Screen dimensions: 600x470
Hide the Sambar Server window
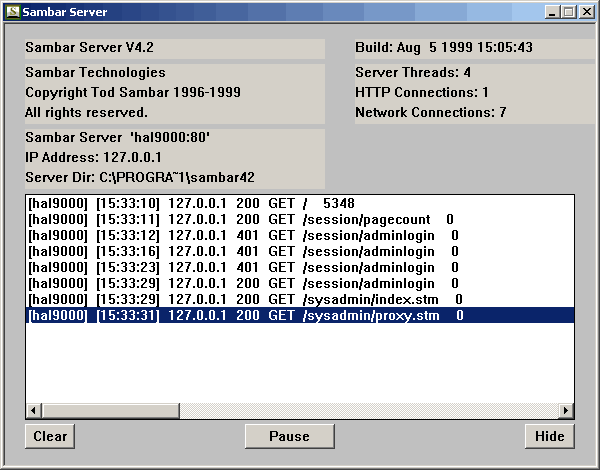[x=549, y=436]
